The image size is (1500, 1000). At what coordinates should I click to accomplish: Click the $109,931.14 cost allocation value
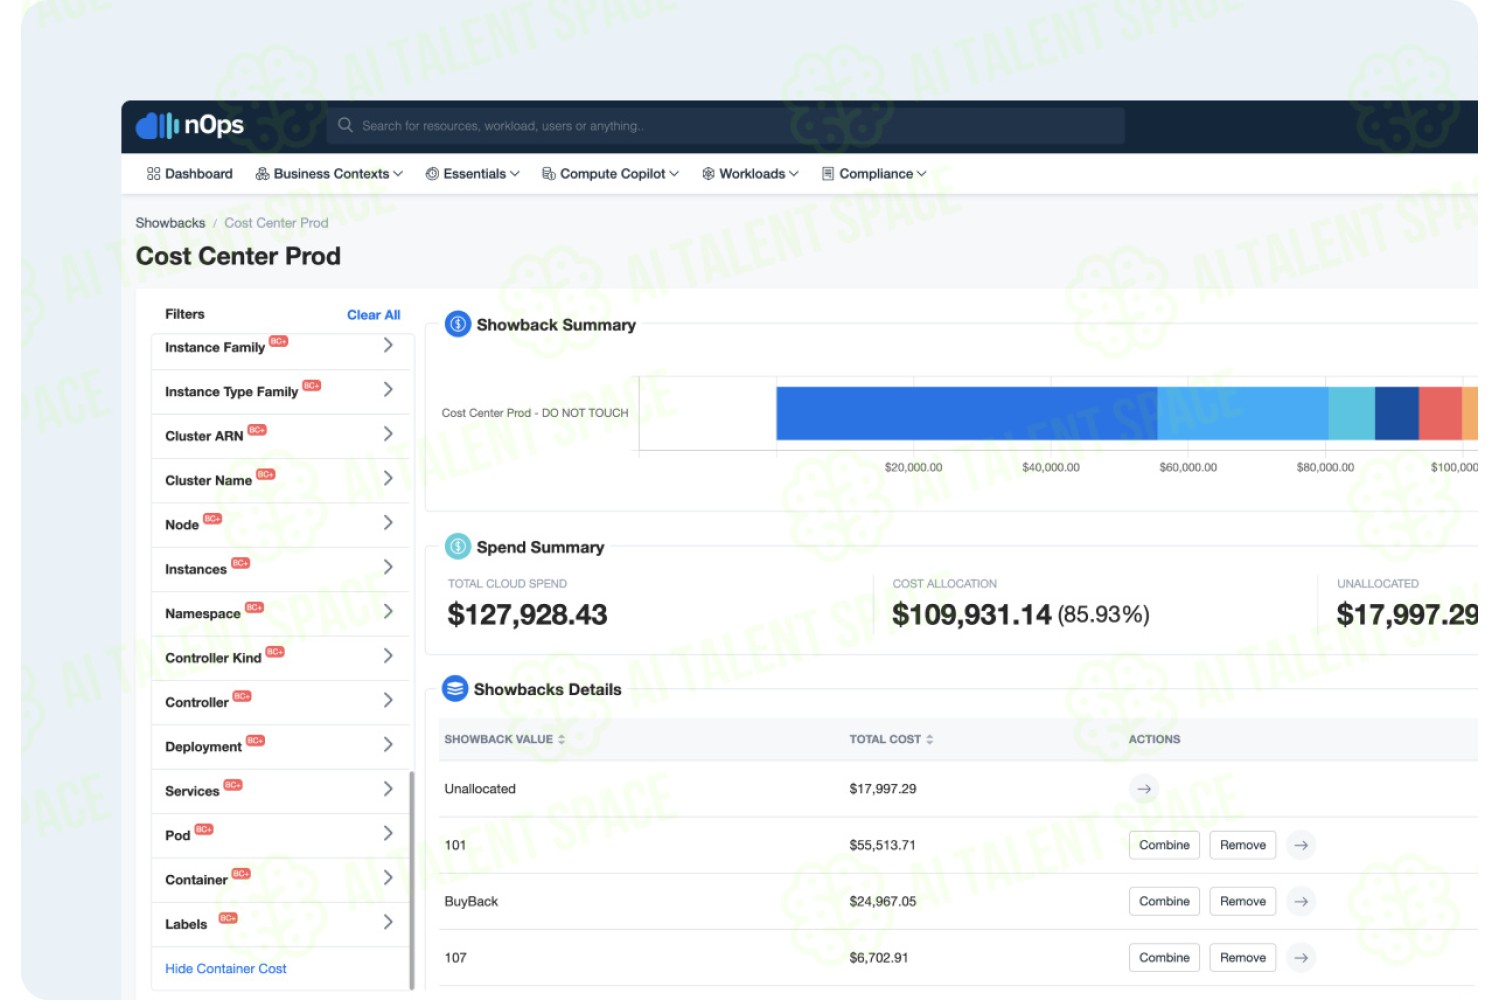971,614
